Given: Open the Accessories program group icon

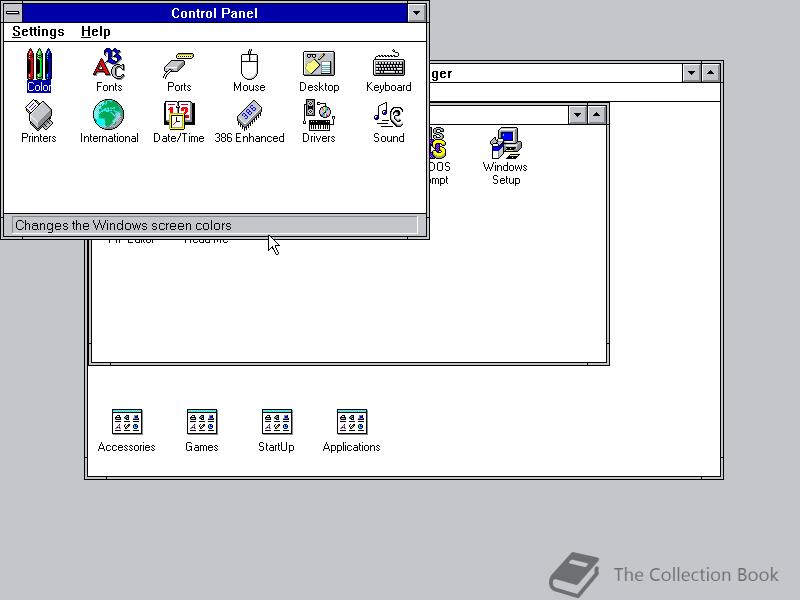Looking at the screenshot, I should coord(127,431).
